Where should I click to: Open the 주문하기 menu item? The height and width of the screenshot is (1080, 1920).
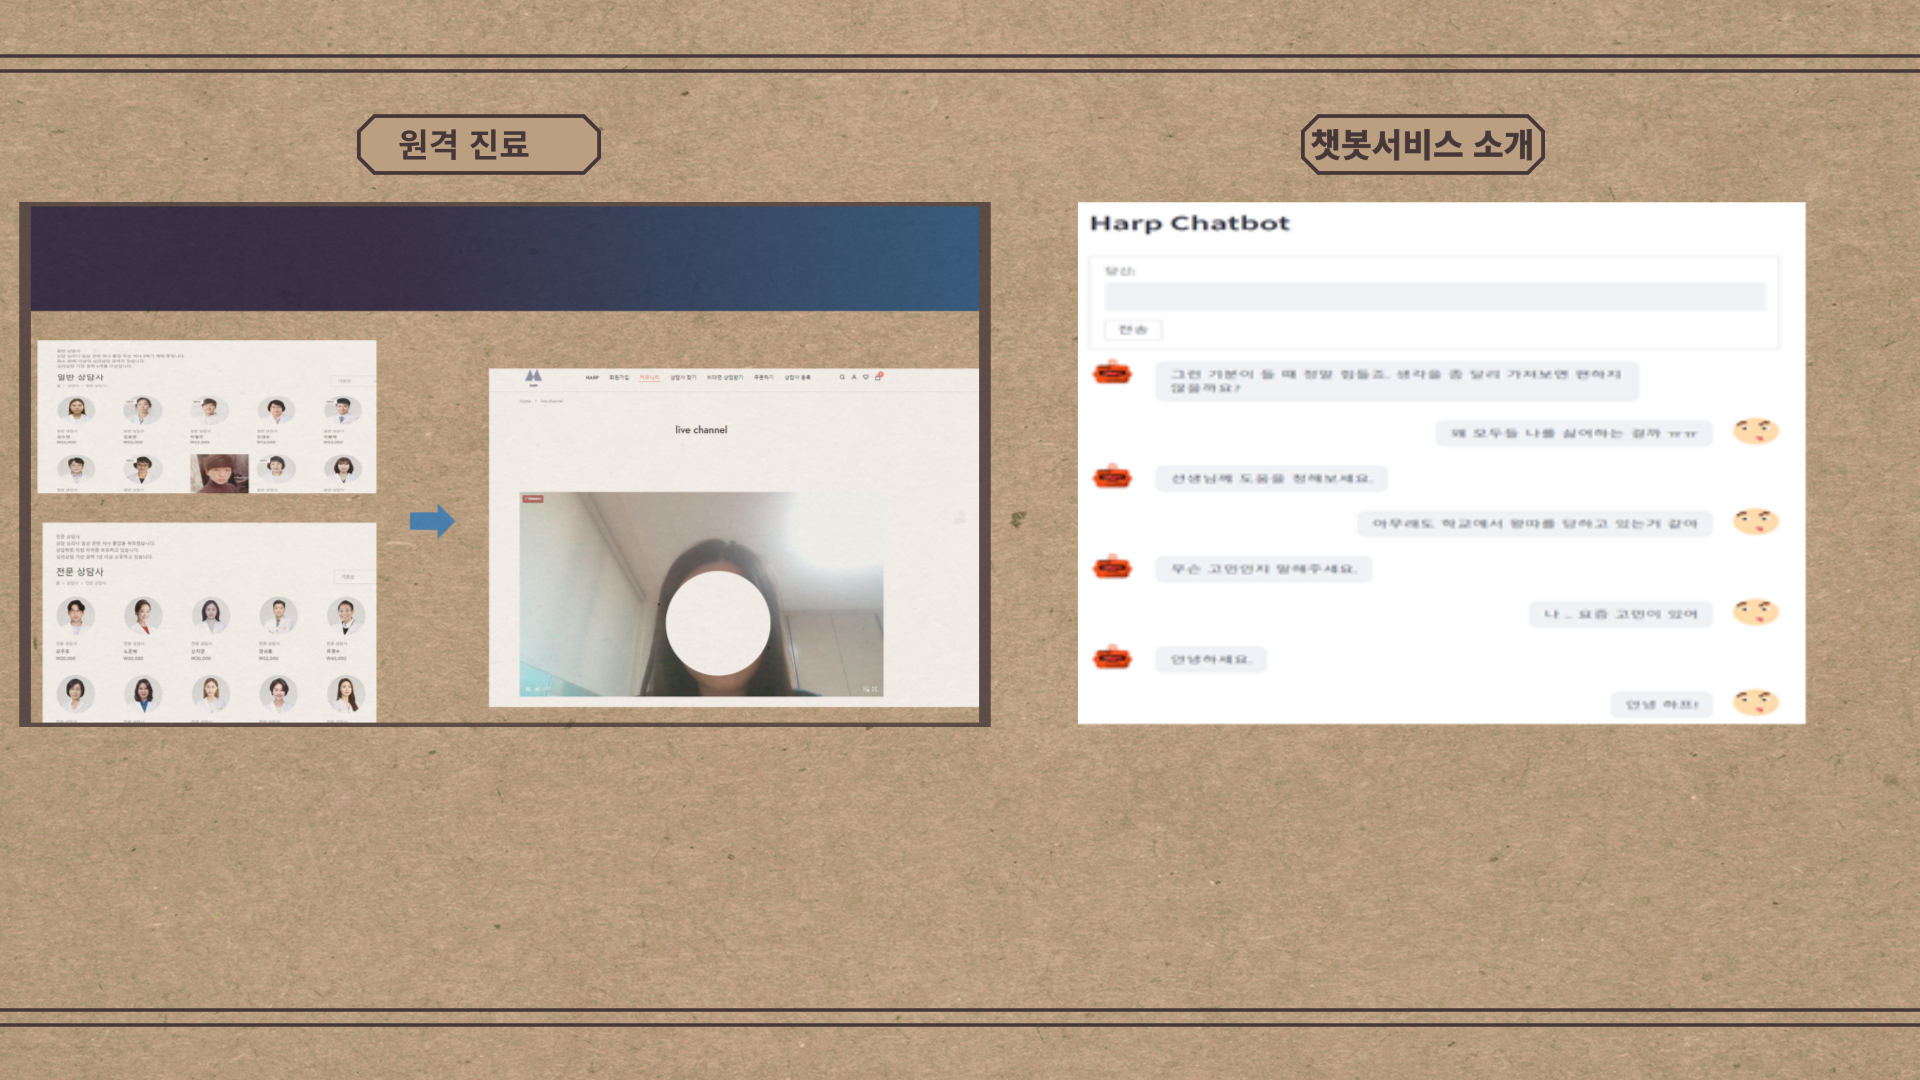click(x=763, y=377)
